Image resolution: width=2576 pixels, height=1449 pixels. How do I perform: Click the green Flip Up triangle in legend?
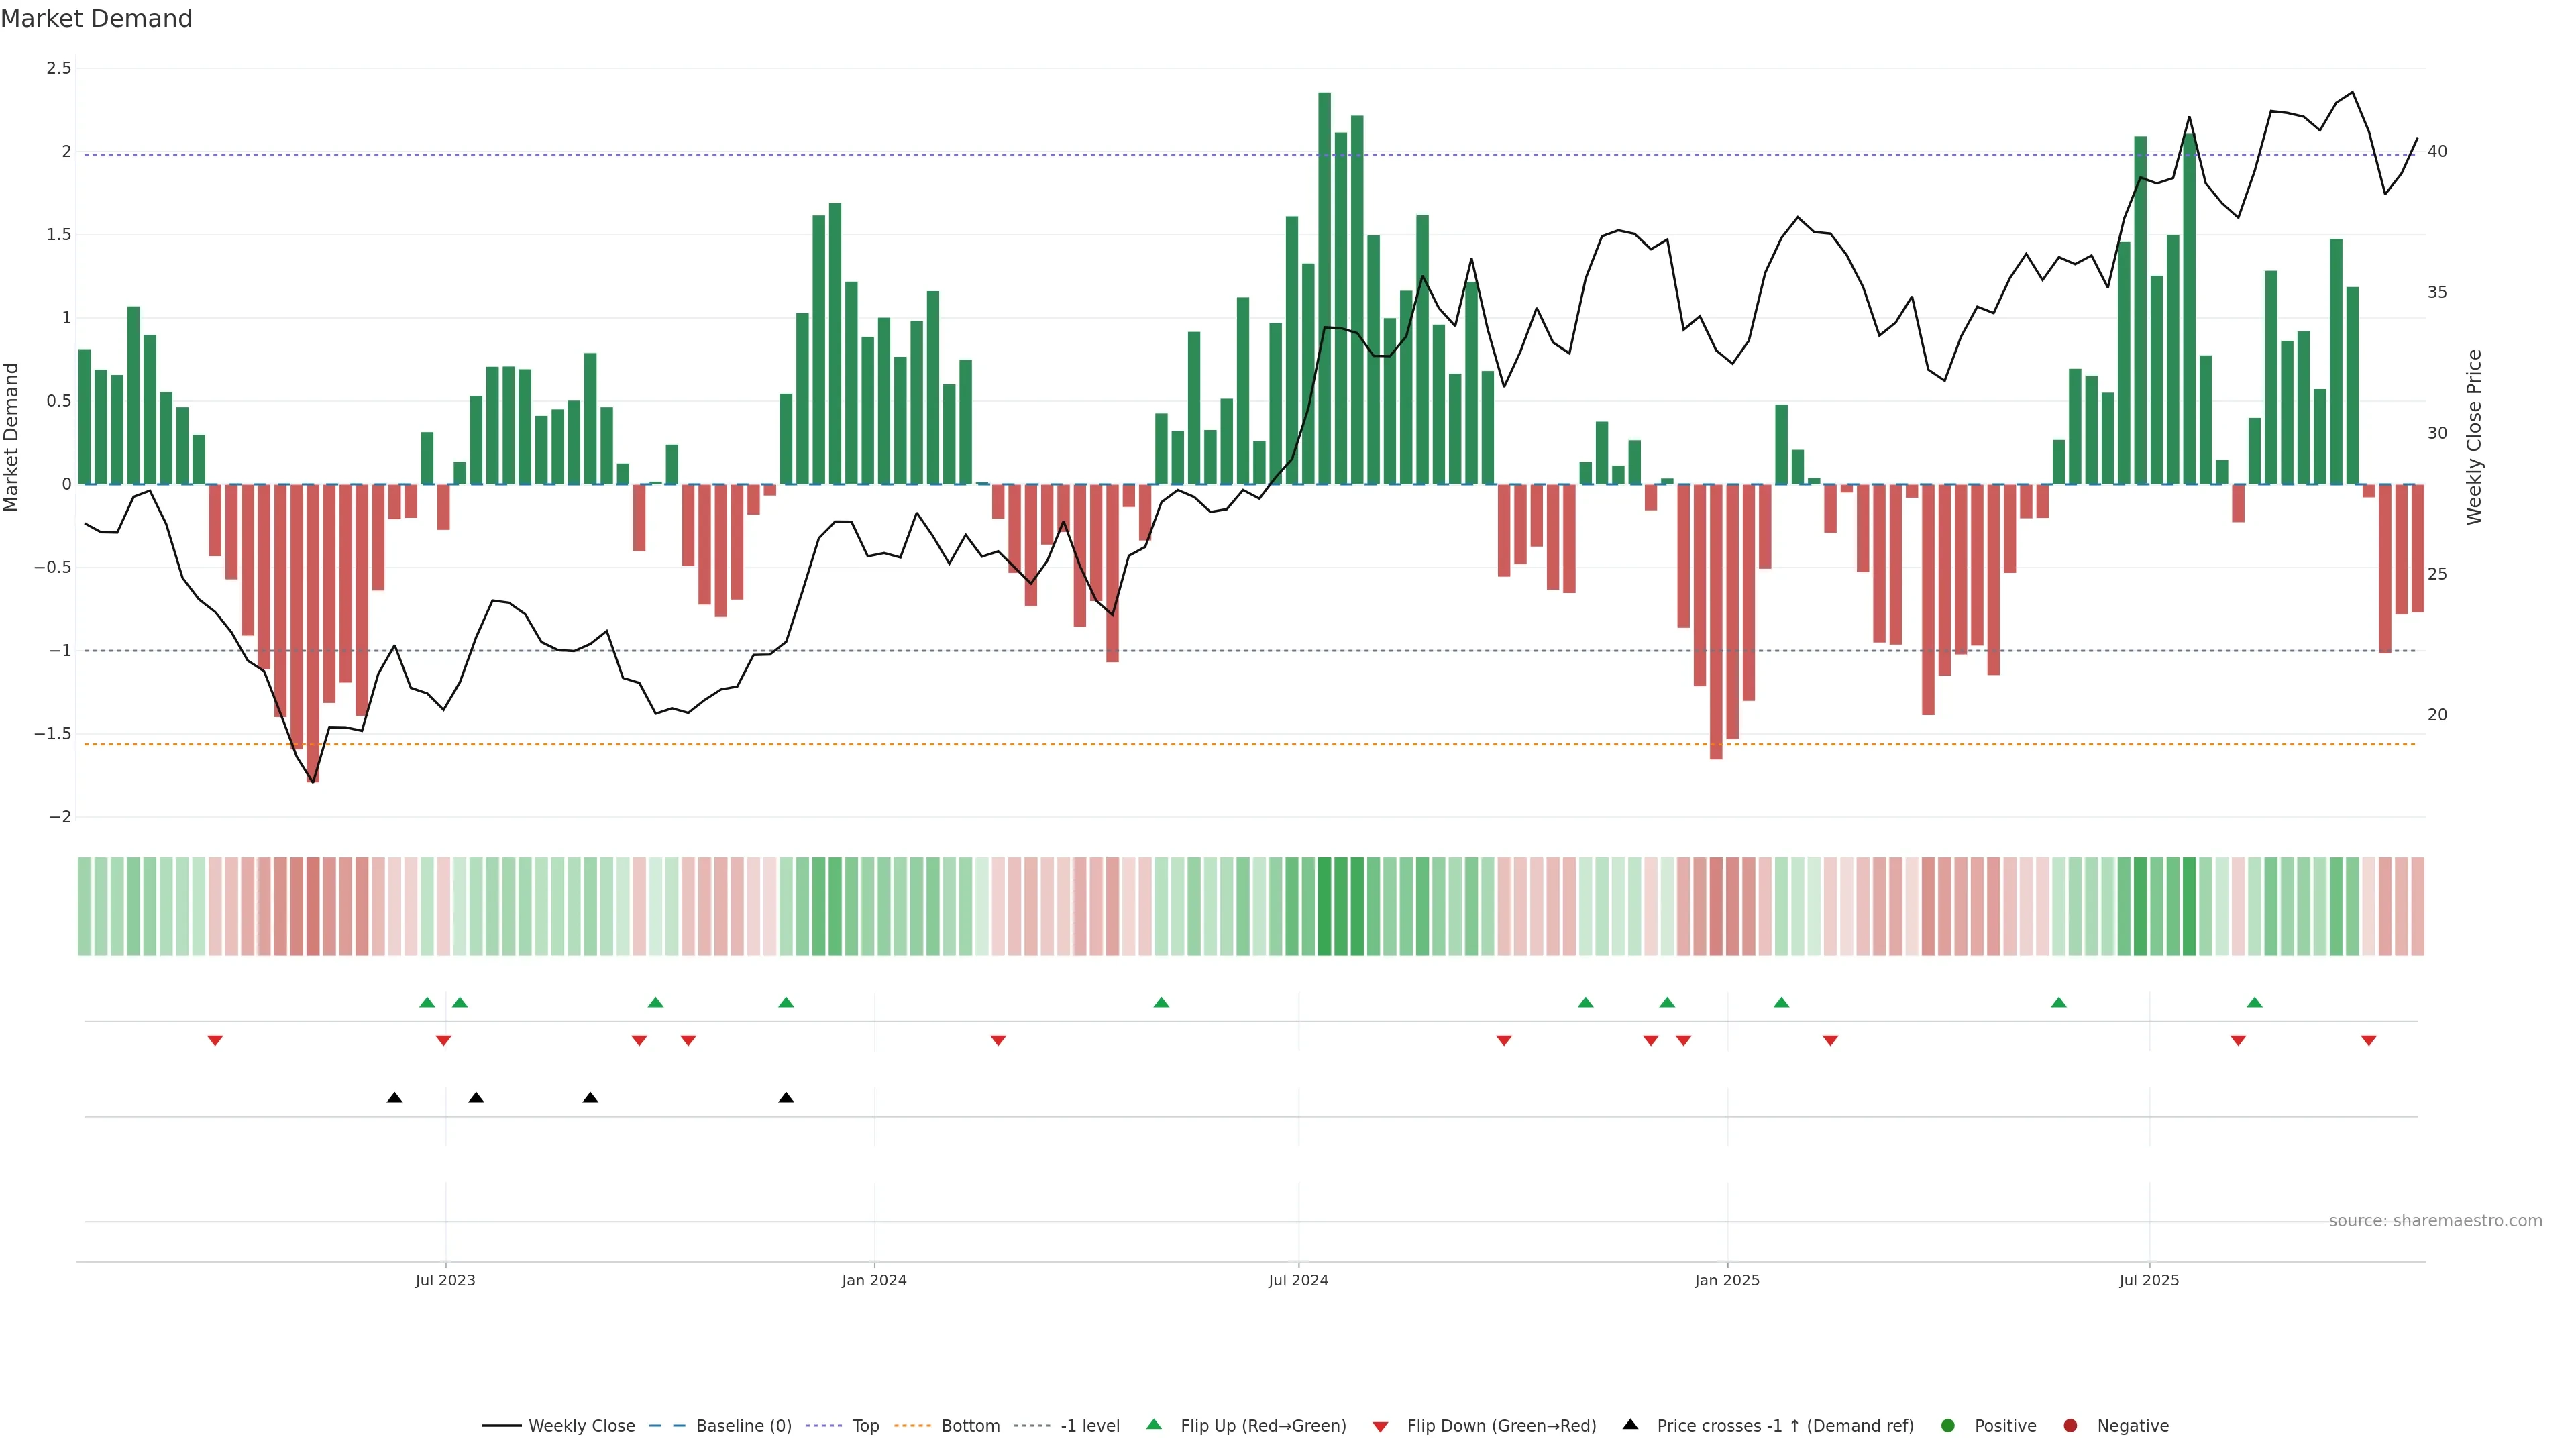point(1154,1425)
